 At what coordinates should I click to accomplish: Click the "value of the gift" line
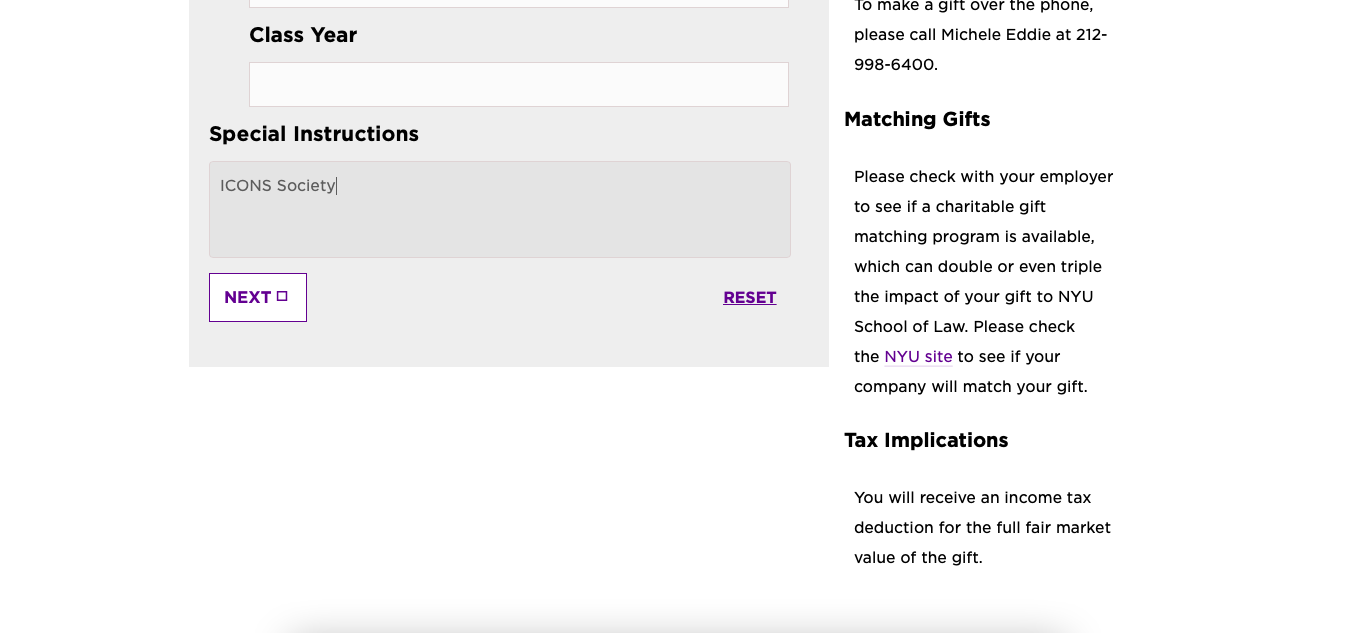tap(918, 557)
